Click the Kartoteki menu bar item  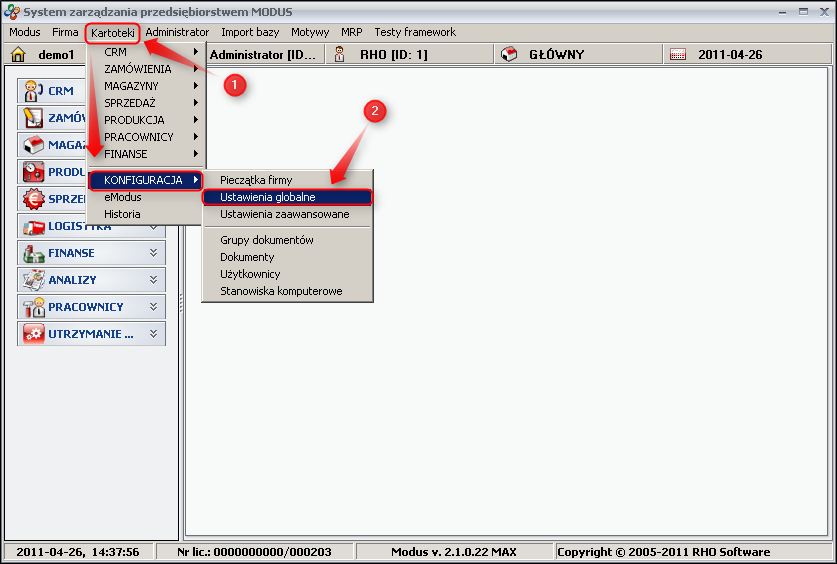(x=113, y=33)
